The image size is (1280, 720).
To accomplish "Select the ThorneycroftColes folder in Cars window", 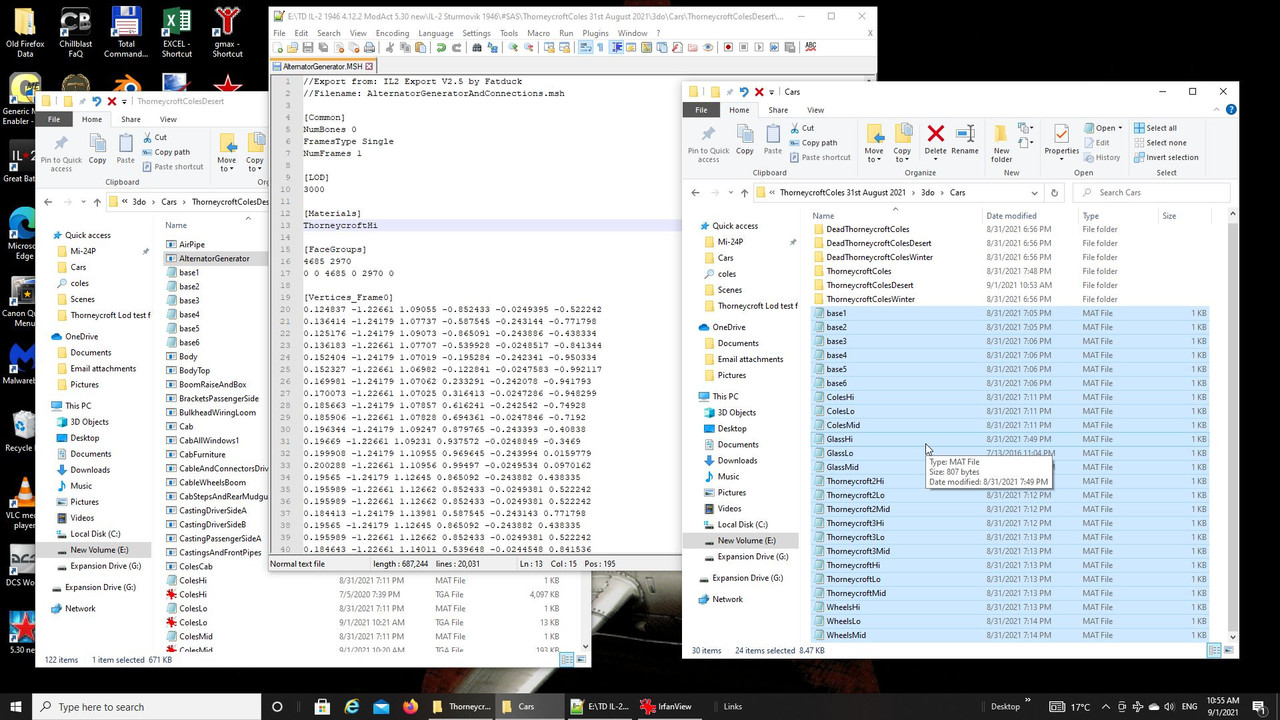I will [858, 271].
